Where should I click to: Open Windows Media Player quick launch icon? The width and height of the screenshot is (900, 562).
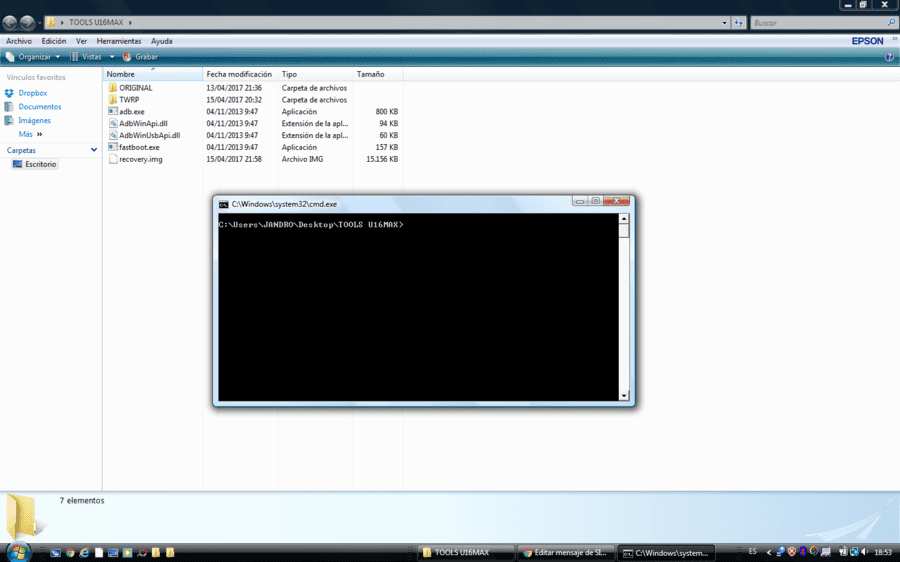pyautogui.click(x=127, y=552)
